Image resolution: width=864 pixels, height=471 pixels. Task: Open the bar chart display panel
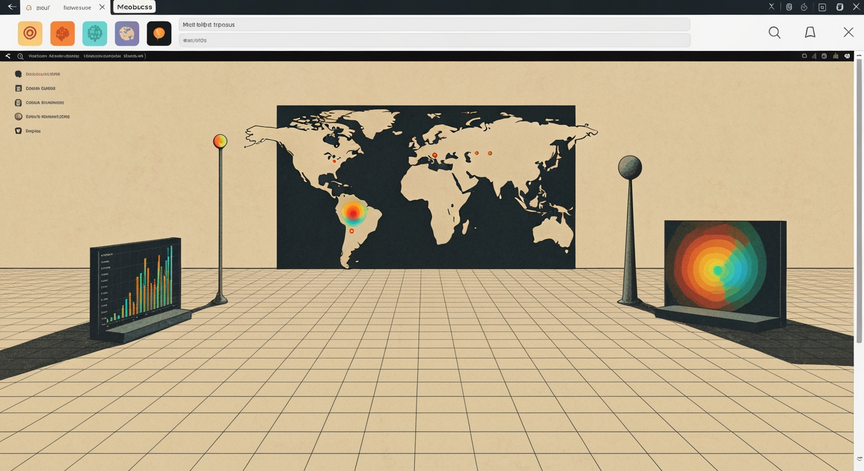[x=136, y=288]
